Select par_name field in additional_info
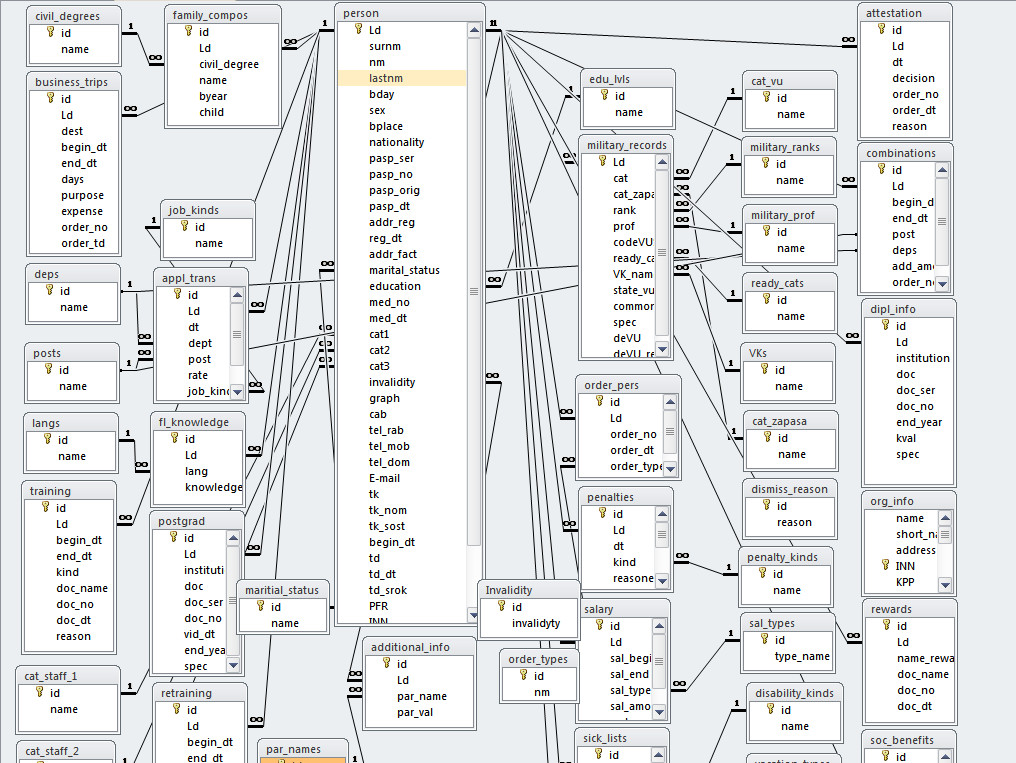 point(421,696)
